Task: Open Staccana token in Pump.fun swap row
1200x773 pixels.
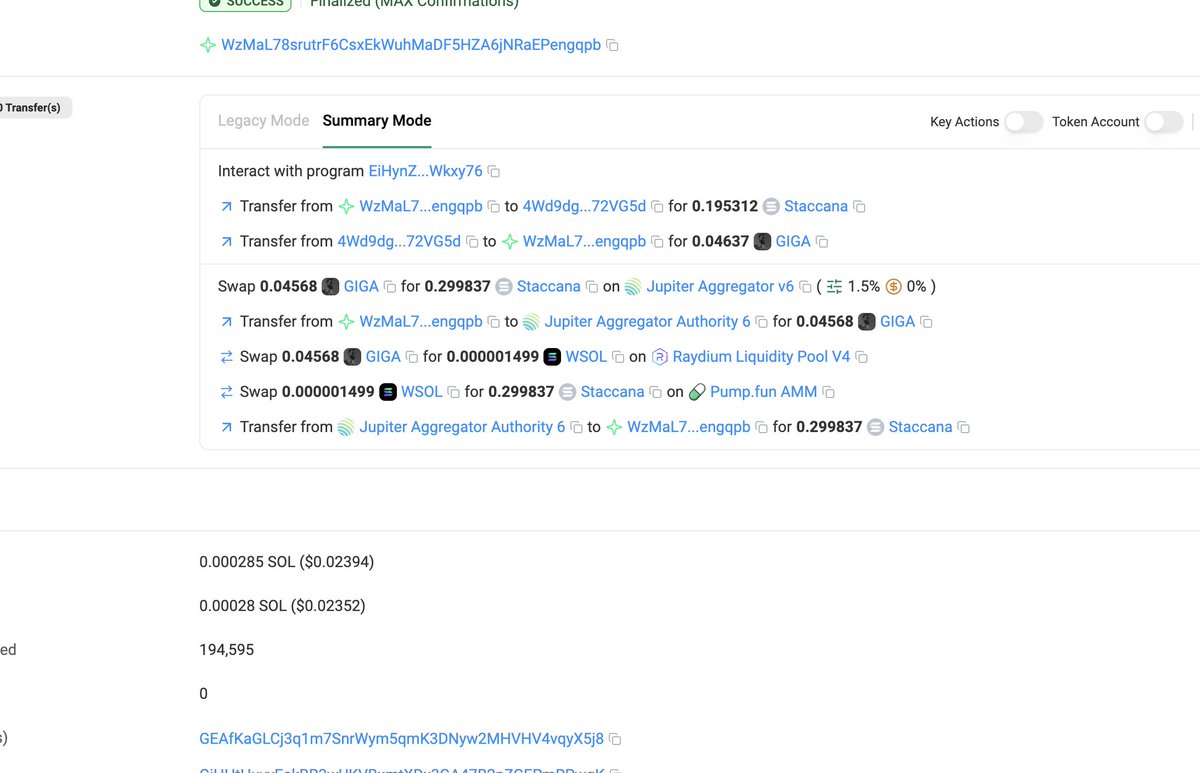Action: coord(613,391)
